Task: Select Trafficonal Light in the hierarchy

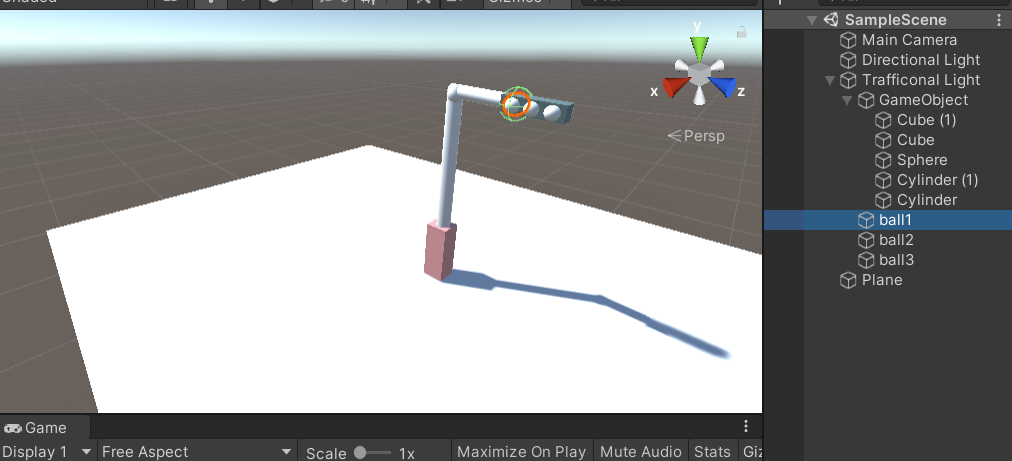Action: click(921, 80)
